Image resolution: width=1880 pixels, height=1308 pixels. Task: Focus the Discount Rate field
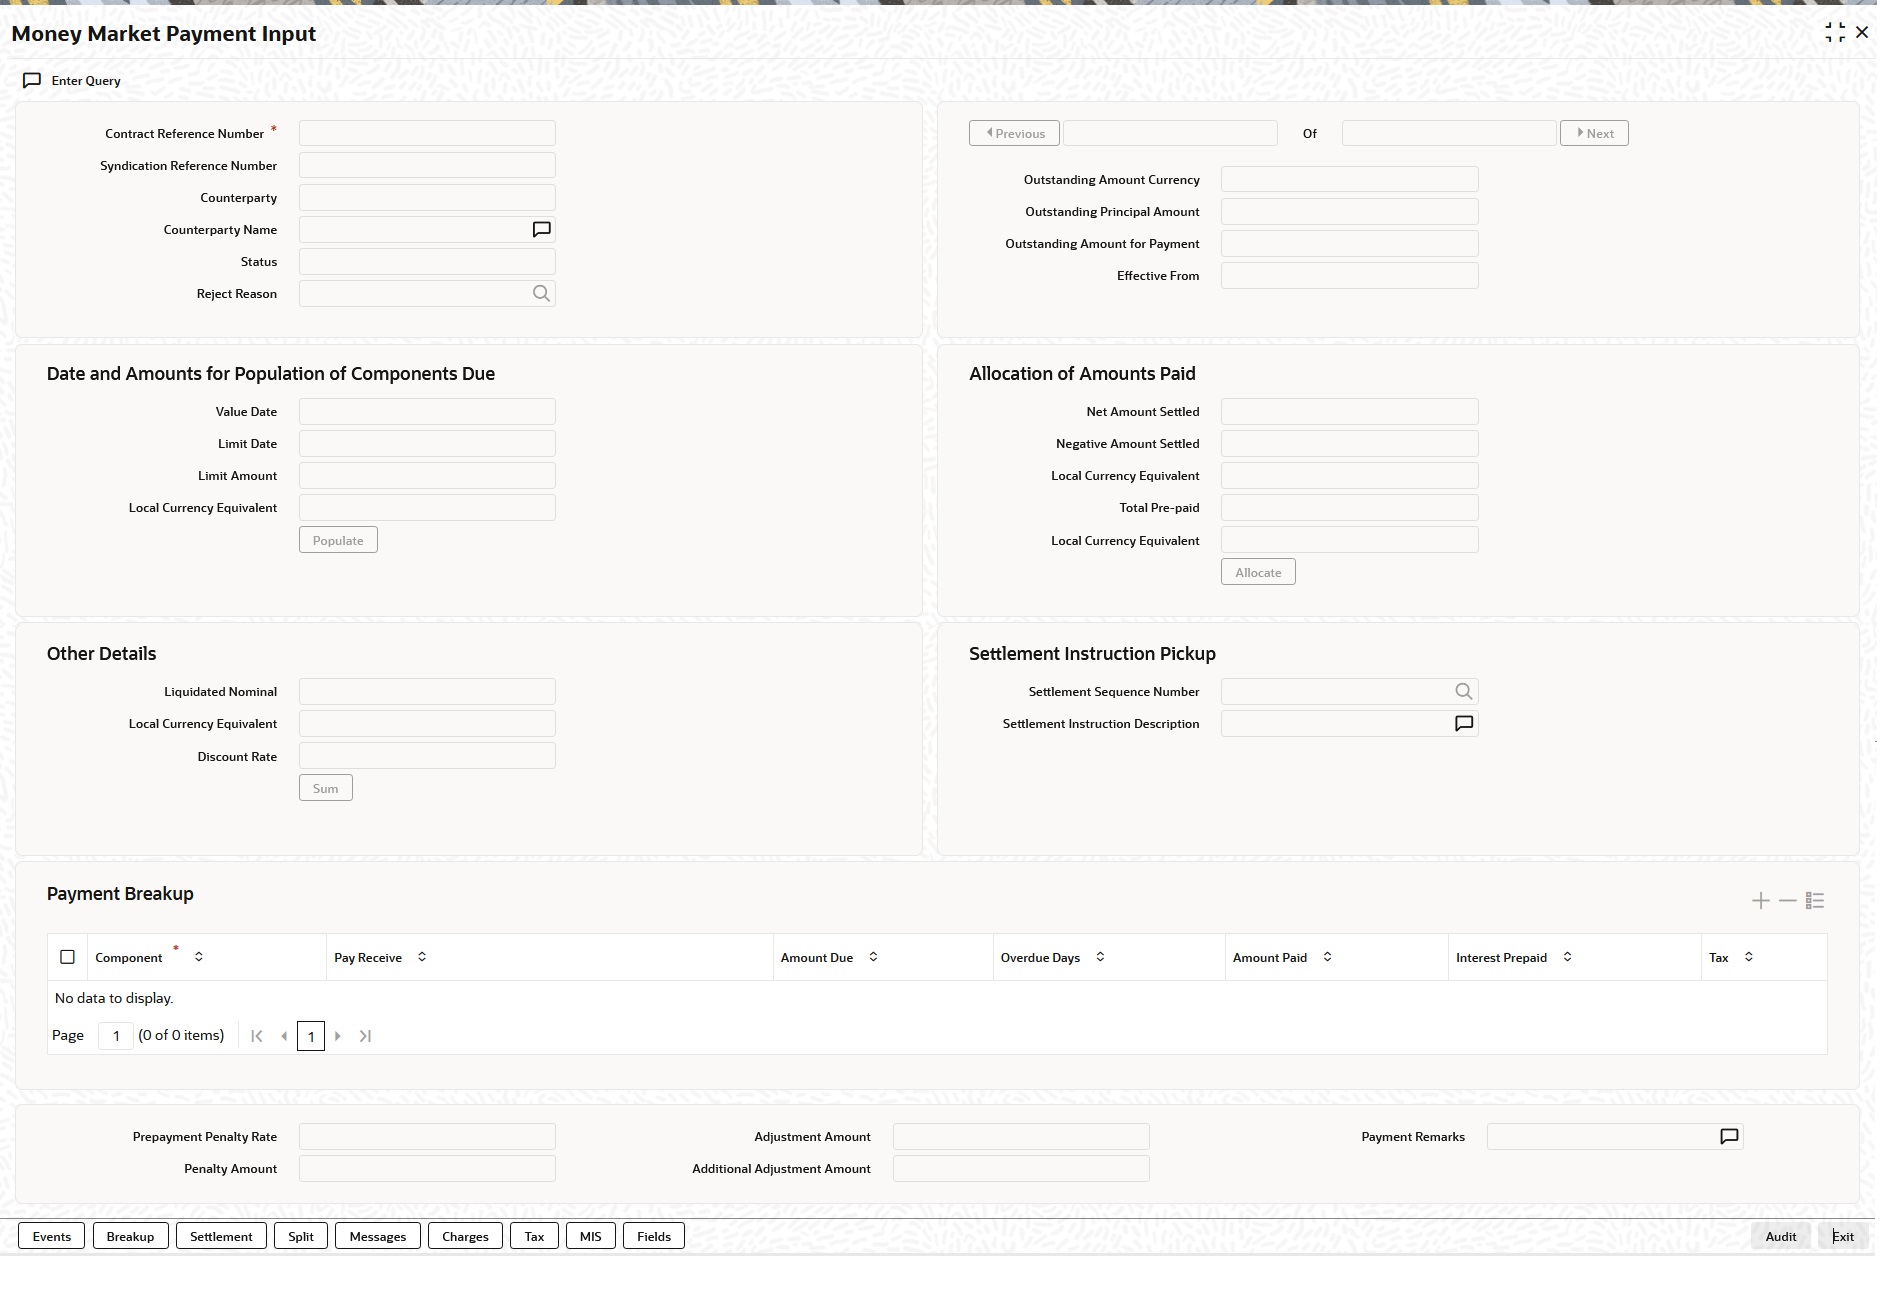(x=427, y=756)
